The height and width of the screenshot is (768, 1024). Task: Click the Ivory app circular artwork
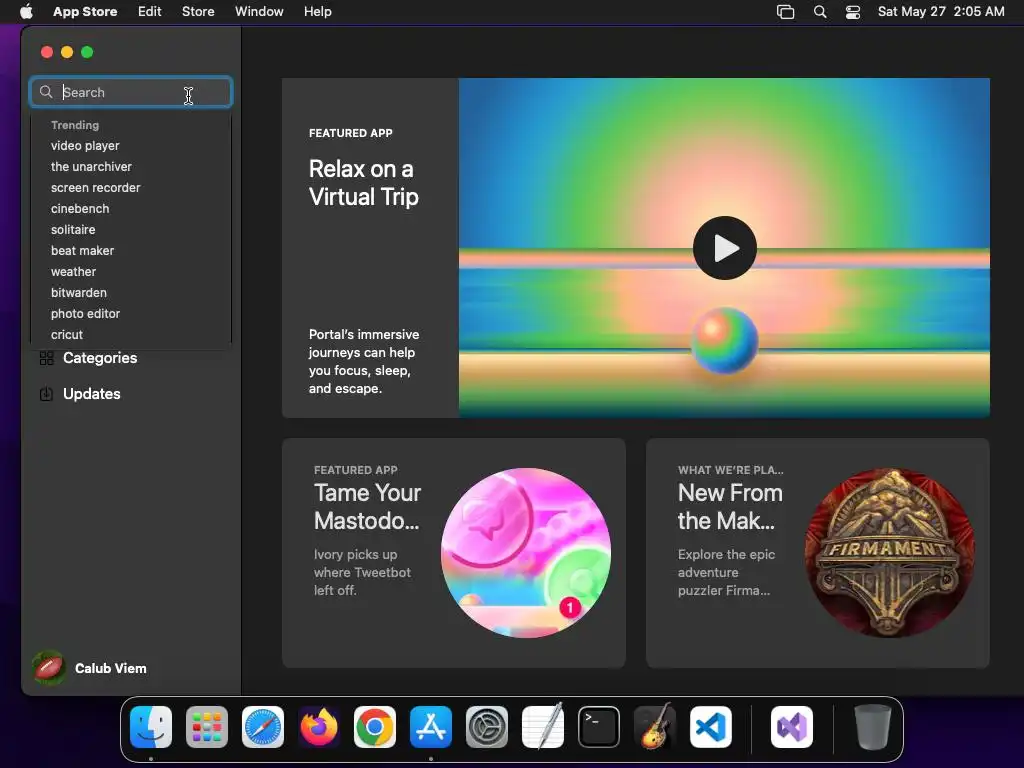tap(526, 552)
